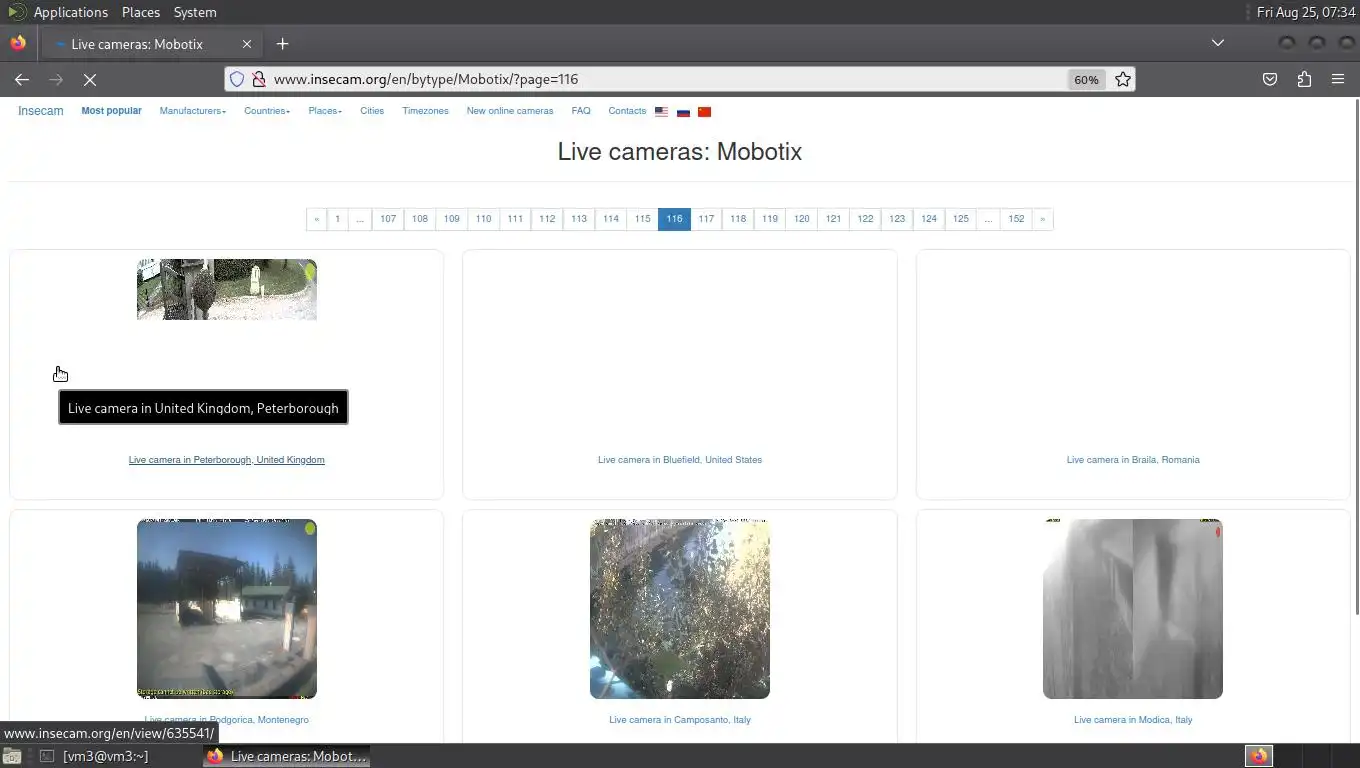
Task: Select Most popular in navigation
Action: [x=111, y=111]
